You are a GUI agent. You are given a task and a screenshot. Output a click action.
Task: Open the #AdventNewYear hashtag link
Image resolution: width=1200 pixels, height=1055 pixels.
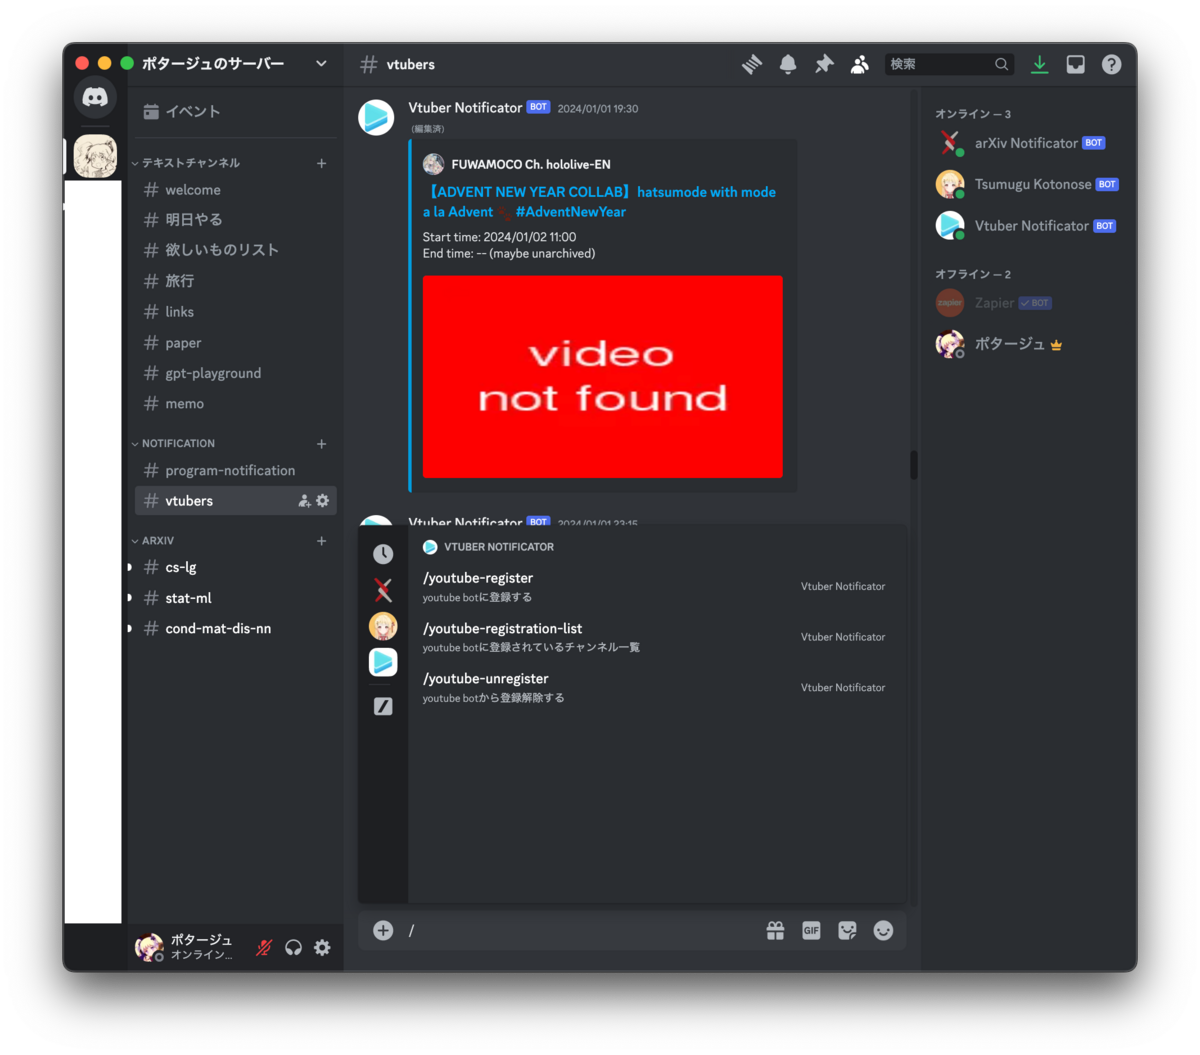pyautogui.click(x=570, y=212)
